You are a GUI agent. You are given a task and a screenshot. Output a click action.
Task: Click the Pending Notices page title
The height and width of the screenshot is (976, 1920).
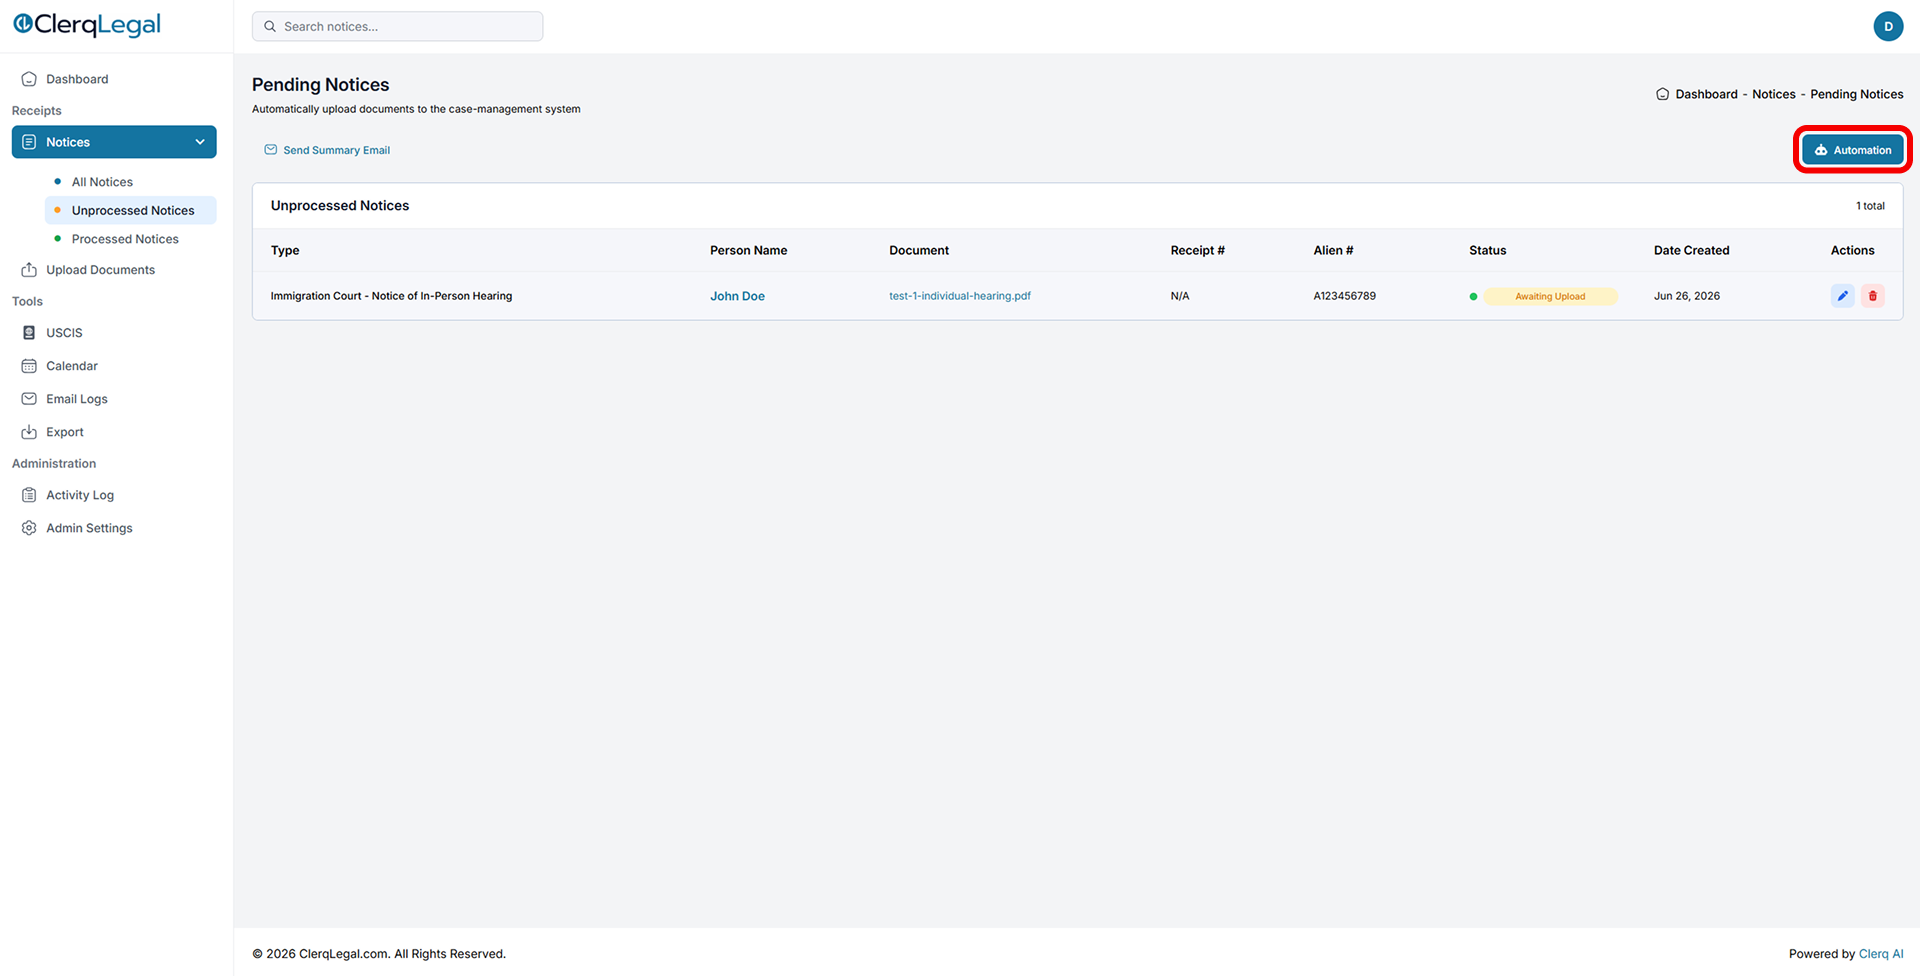point(320,85)
